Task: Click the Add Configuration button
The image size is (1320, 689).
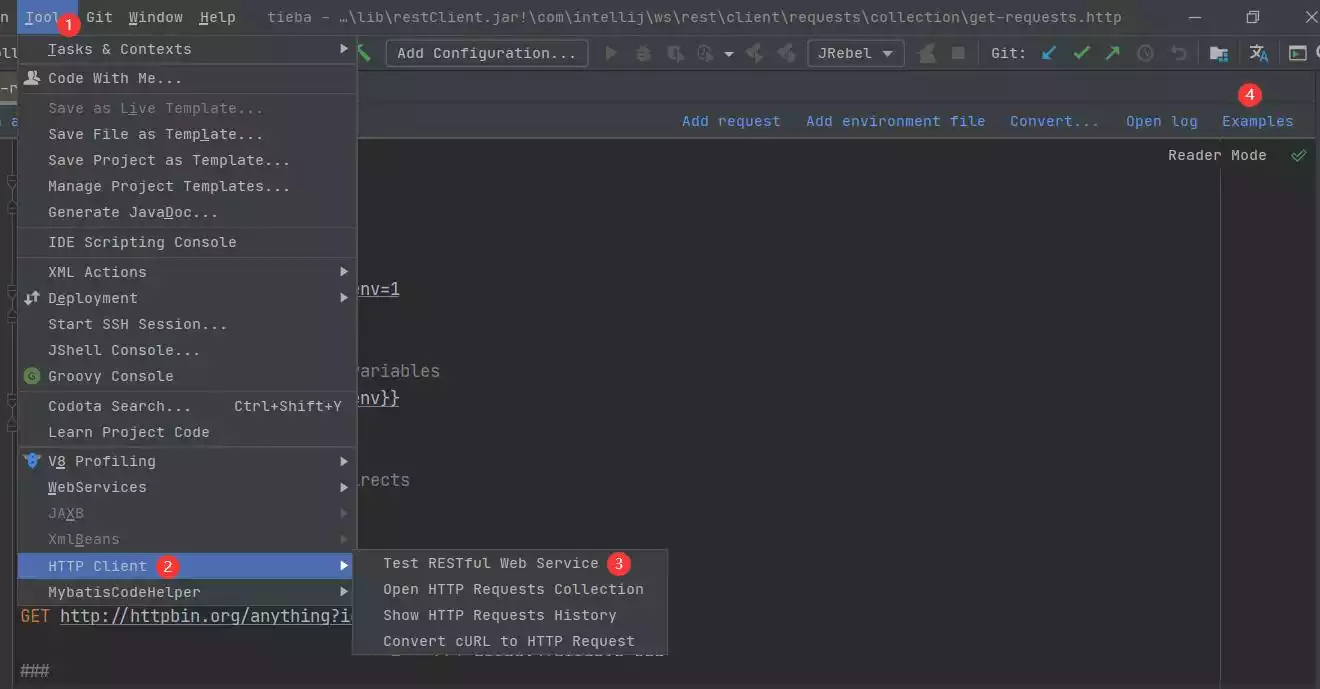Action: (x=487, y=53)
